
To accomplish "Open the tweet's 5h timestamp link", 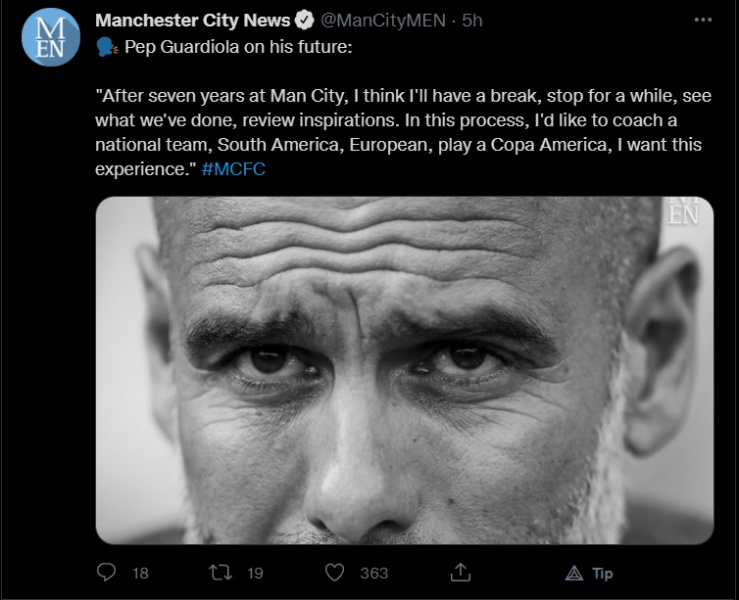I will 471,21.
